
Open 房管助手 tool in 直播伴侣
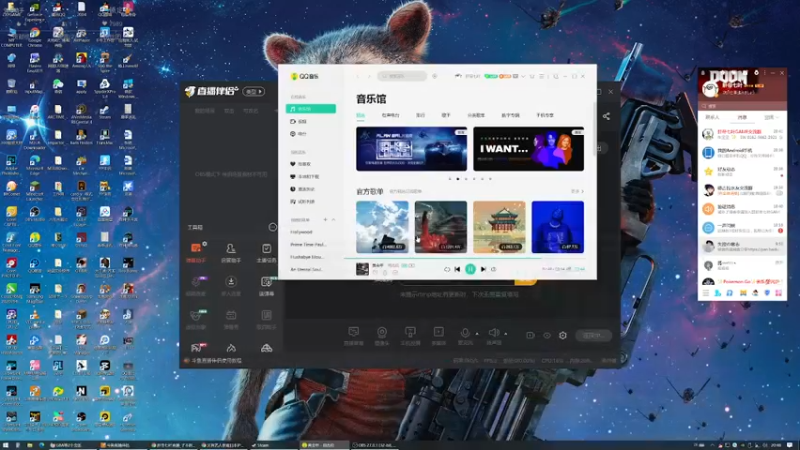231,252
